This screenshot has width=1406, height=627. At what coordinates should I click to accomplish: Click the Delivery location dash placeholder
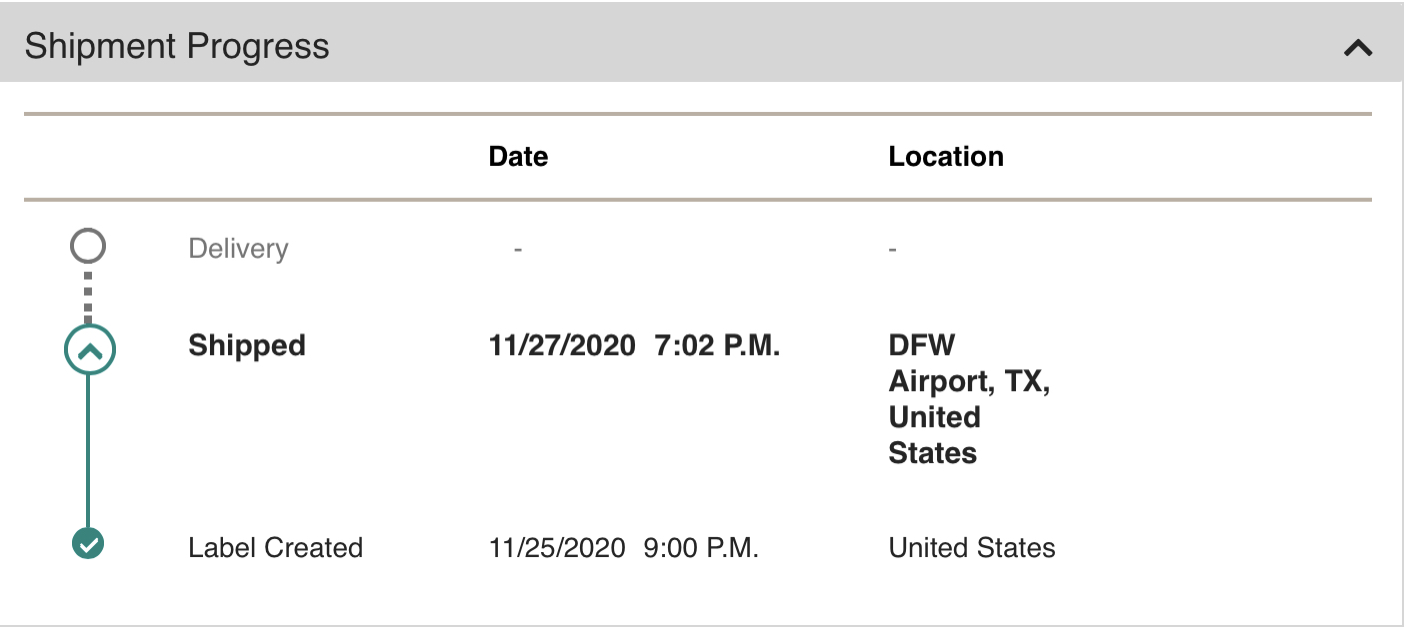pyautogui.click(x=892, y=248)
